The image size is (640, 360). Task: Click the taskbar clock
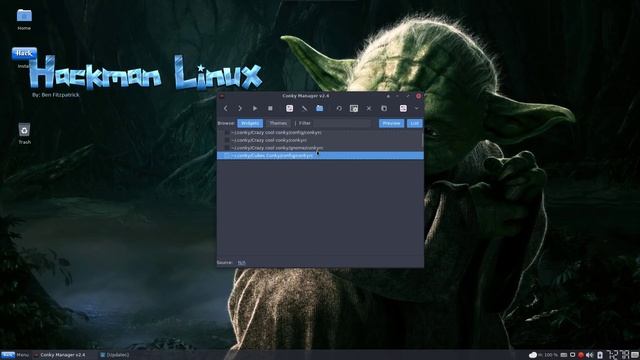[618, 355]
